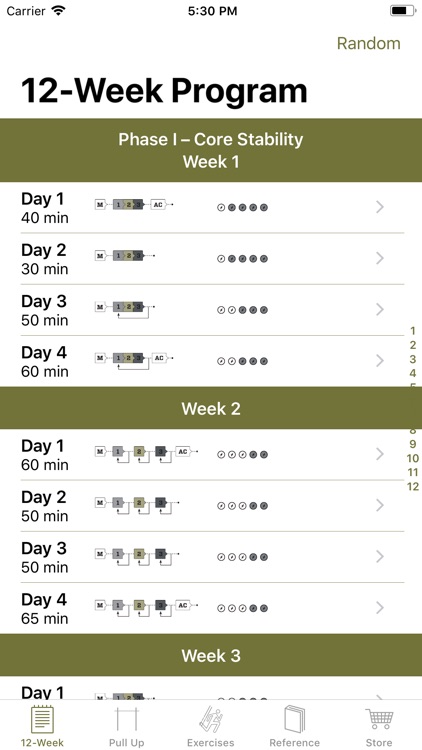Jump to week 1 in side index

tap(412, 331)
